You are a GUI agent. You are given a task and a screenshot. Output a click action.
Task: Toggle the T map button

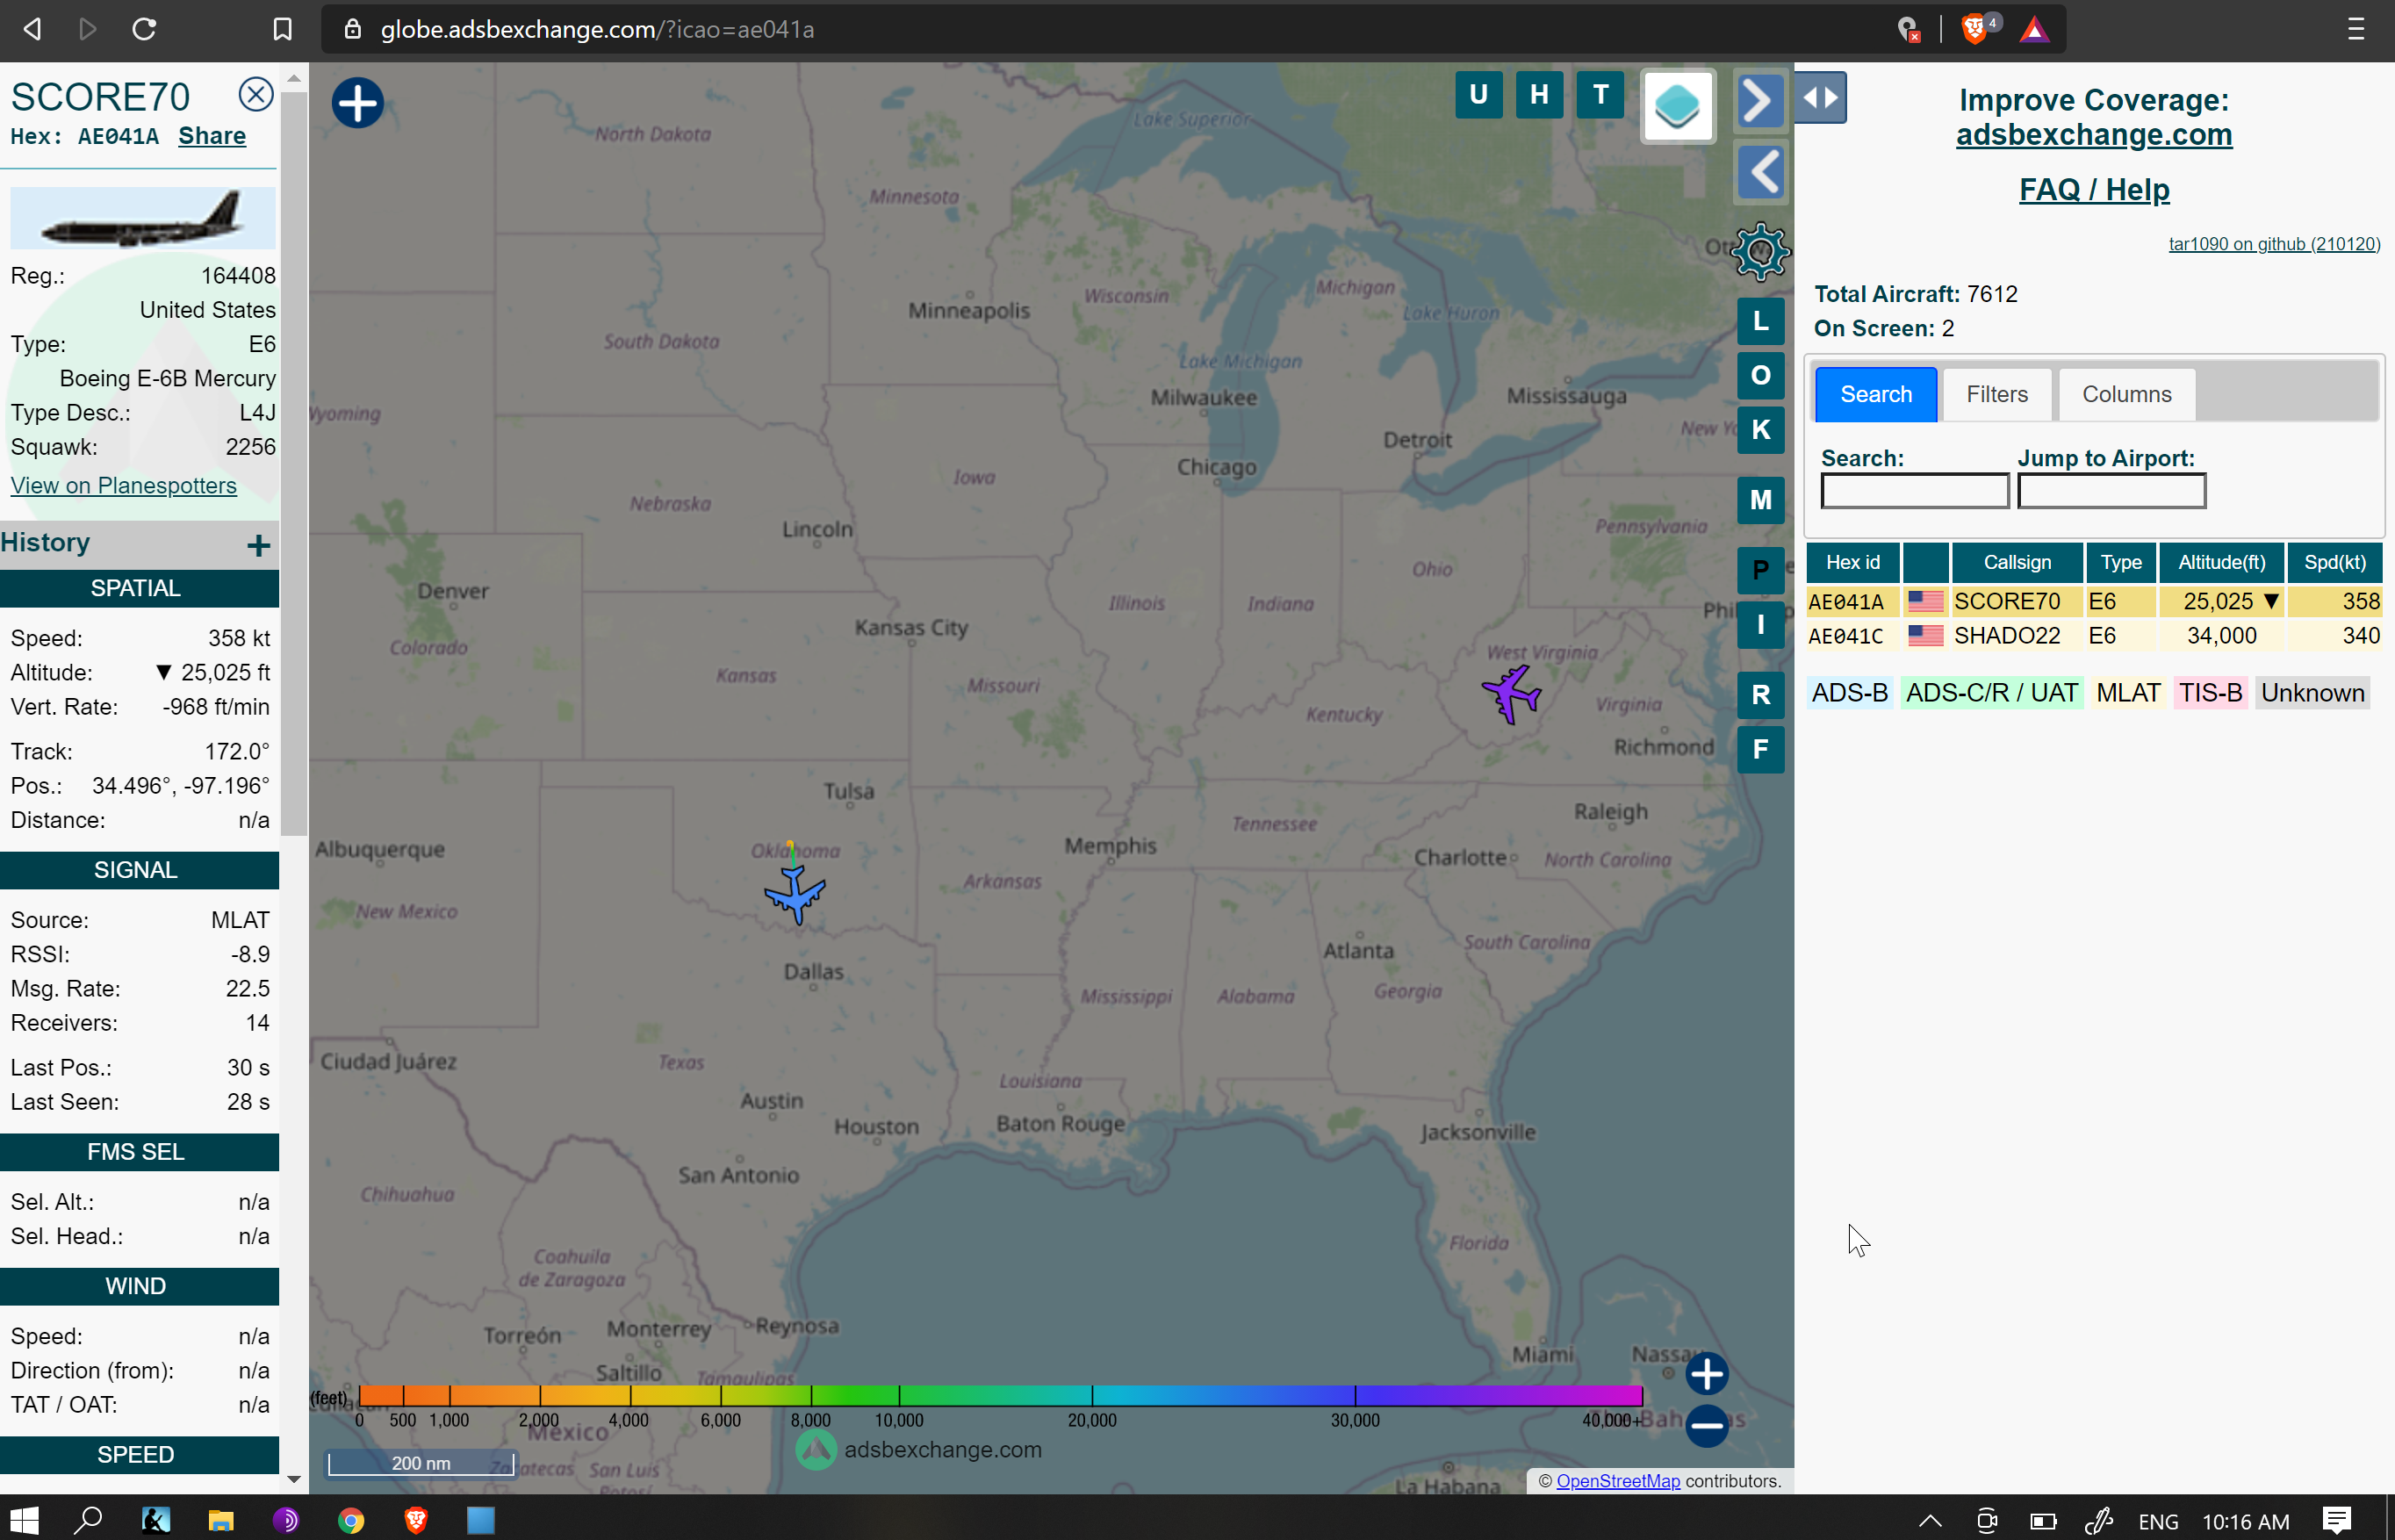click(x=1600, y=95)
